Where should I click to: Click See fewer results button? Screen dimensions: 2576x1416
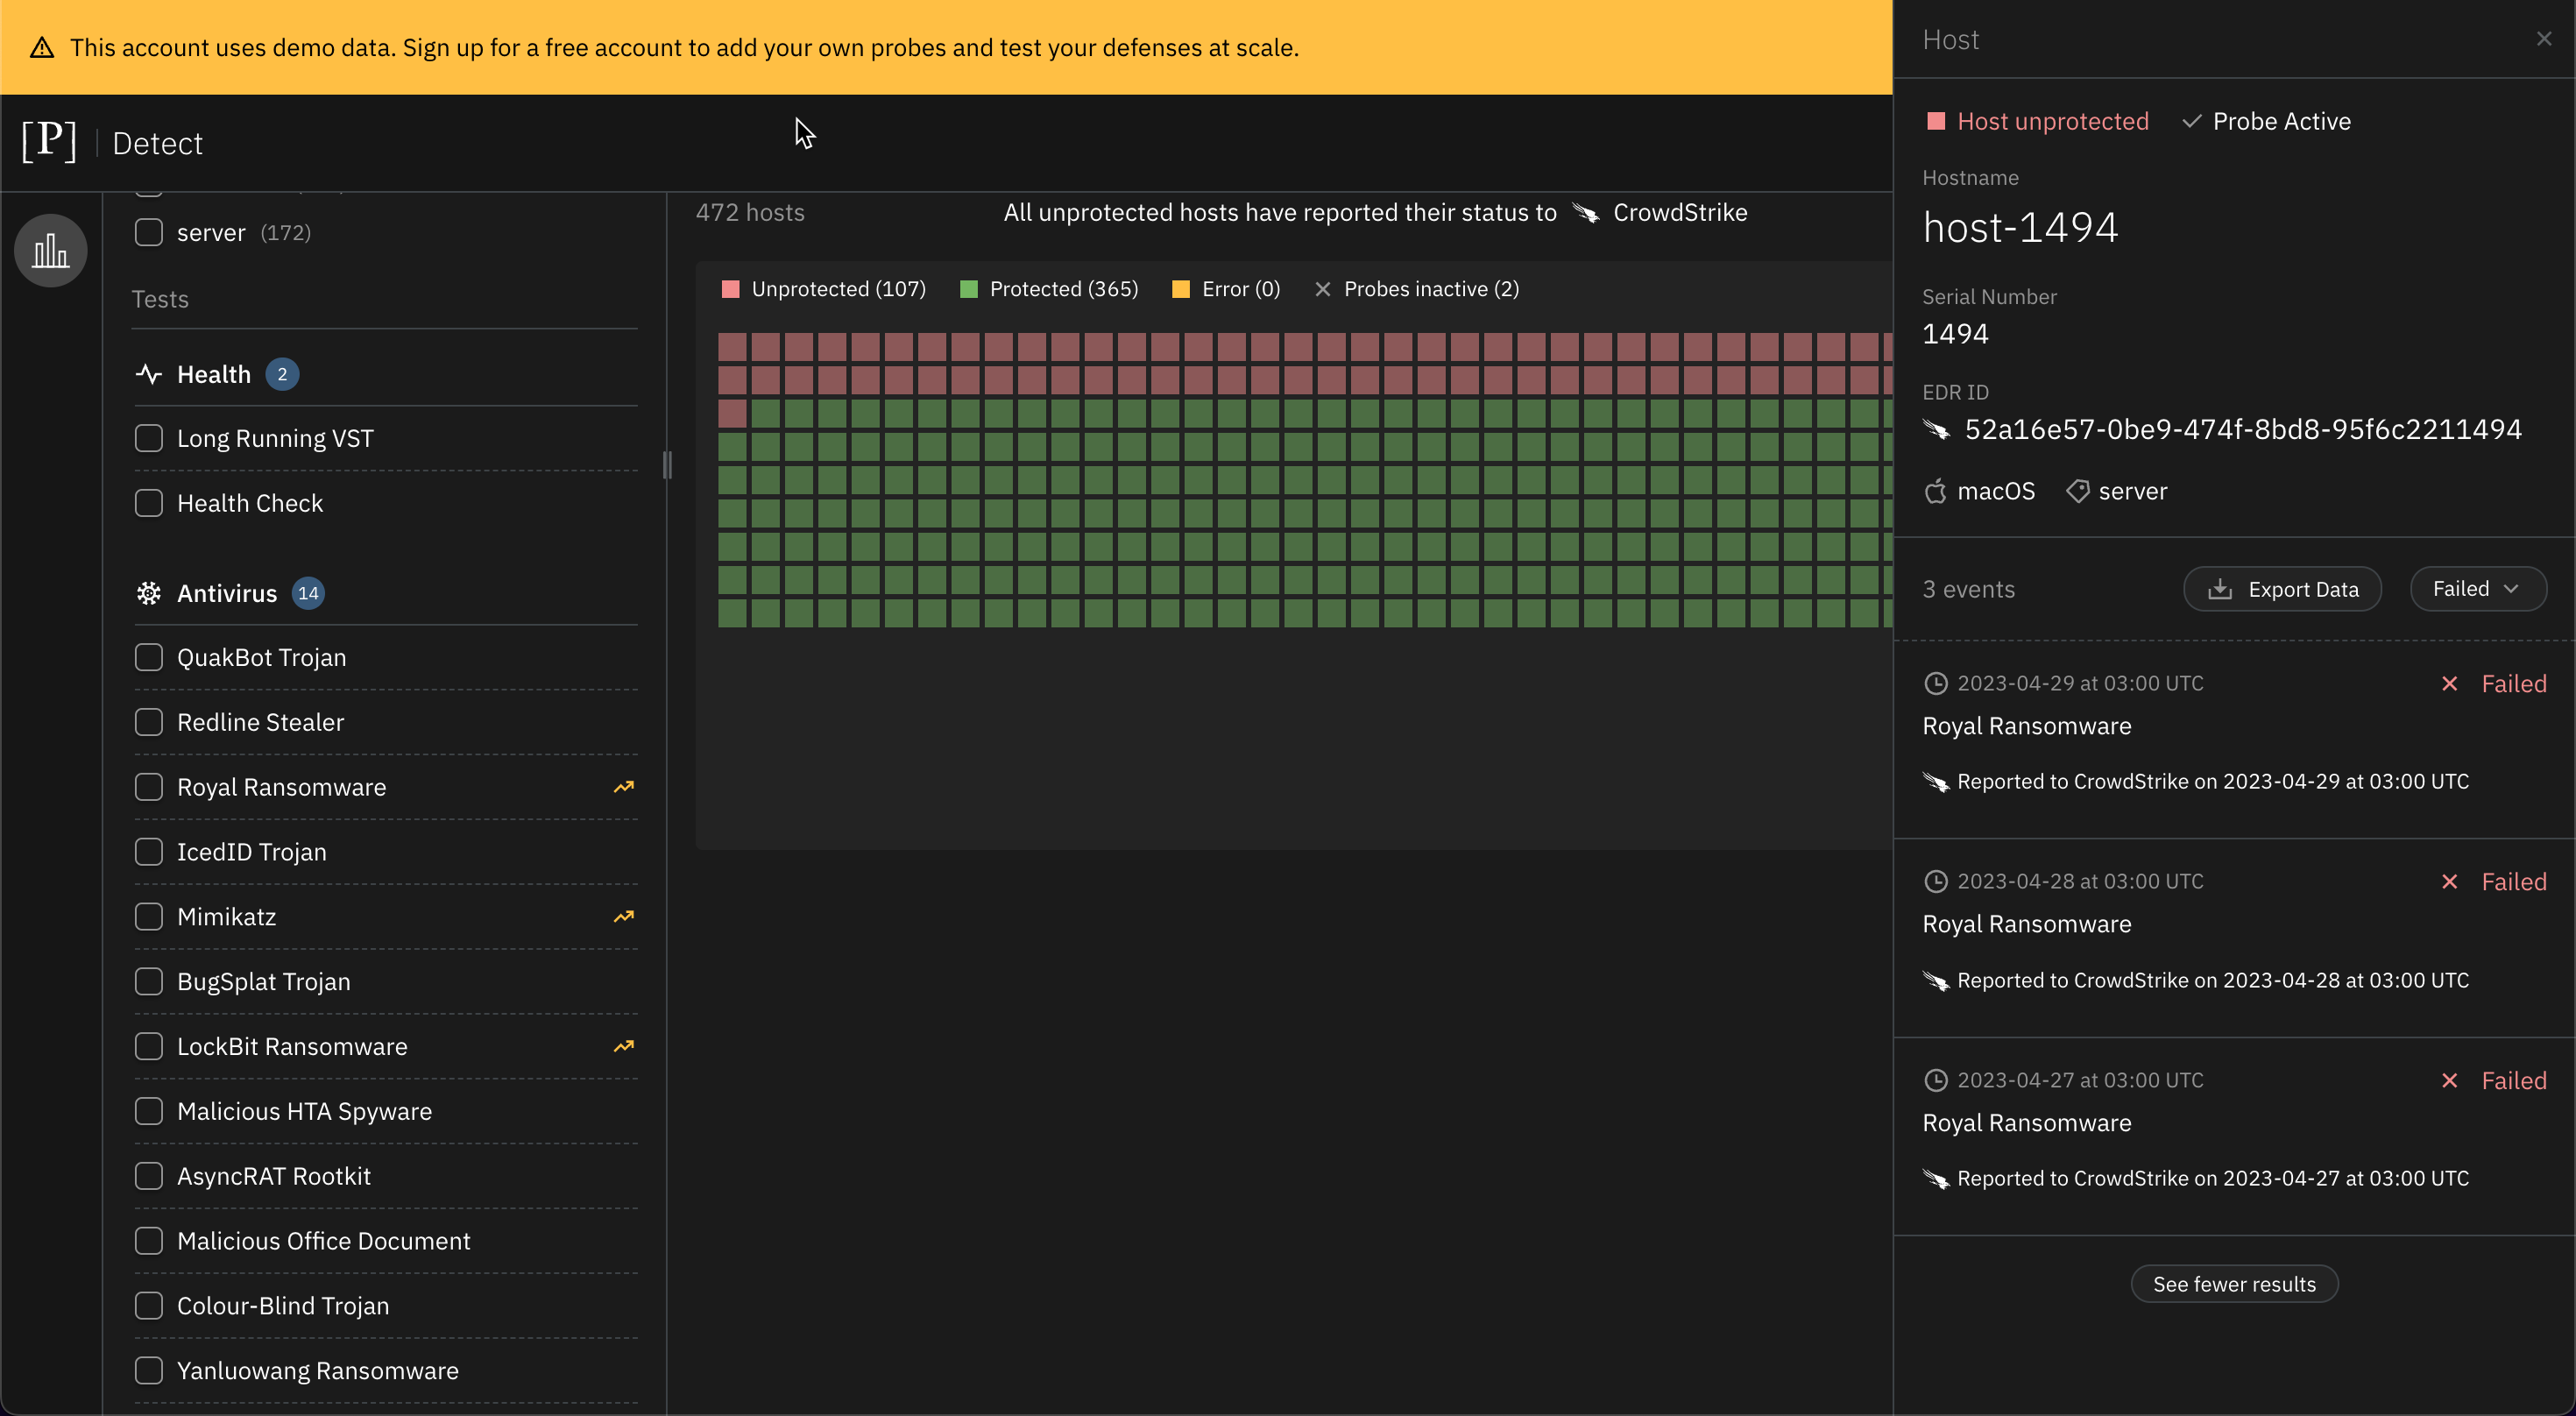2233,1284
